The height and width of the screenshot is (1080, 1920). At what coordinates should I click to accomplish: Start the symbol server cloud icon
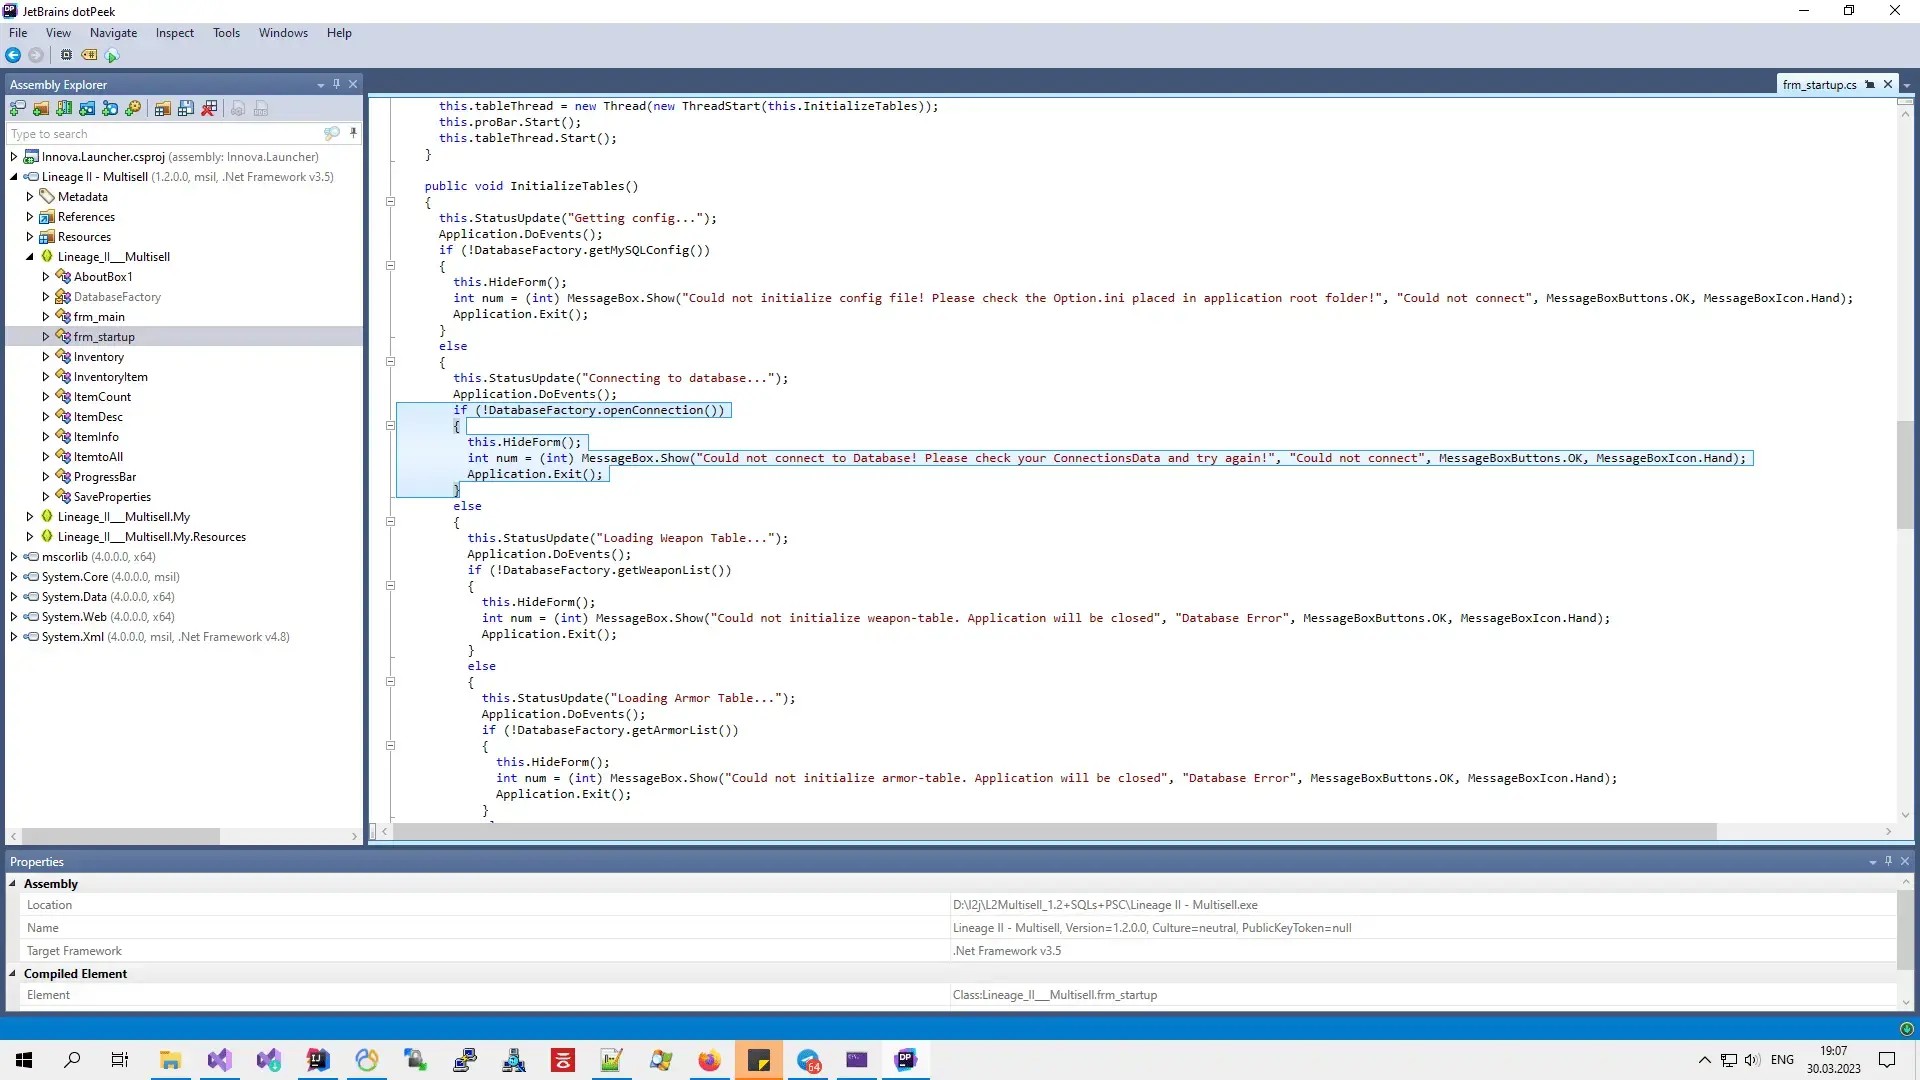click(x=112, y=55)
